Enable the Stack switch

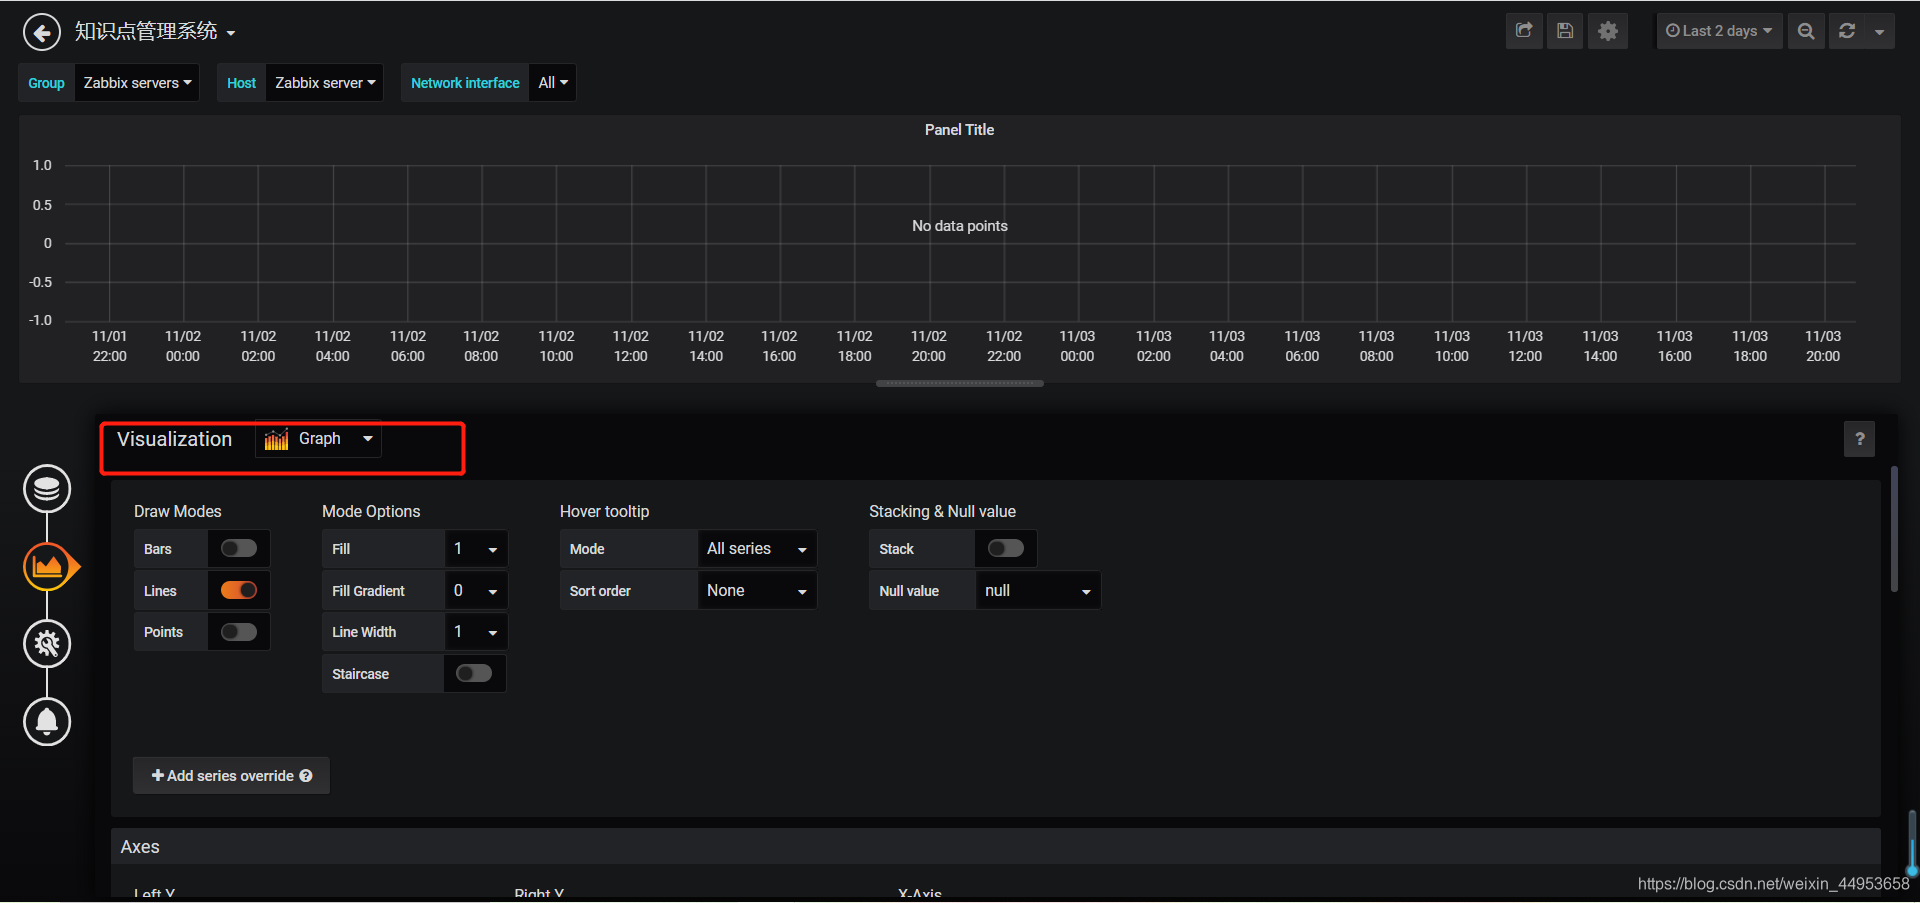1006,548
